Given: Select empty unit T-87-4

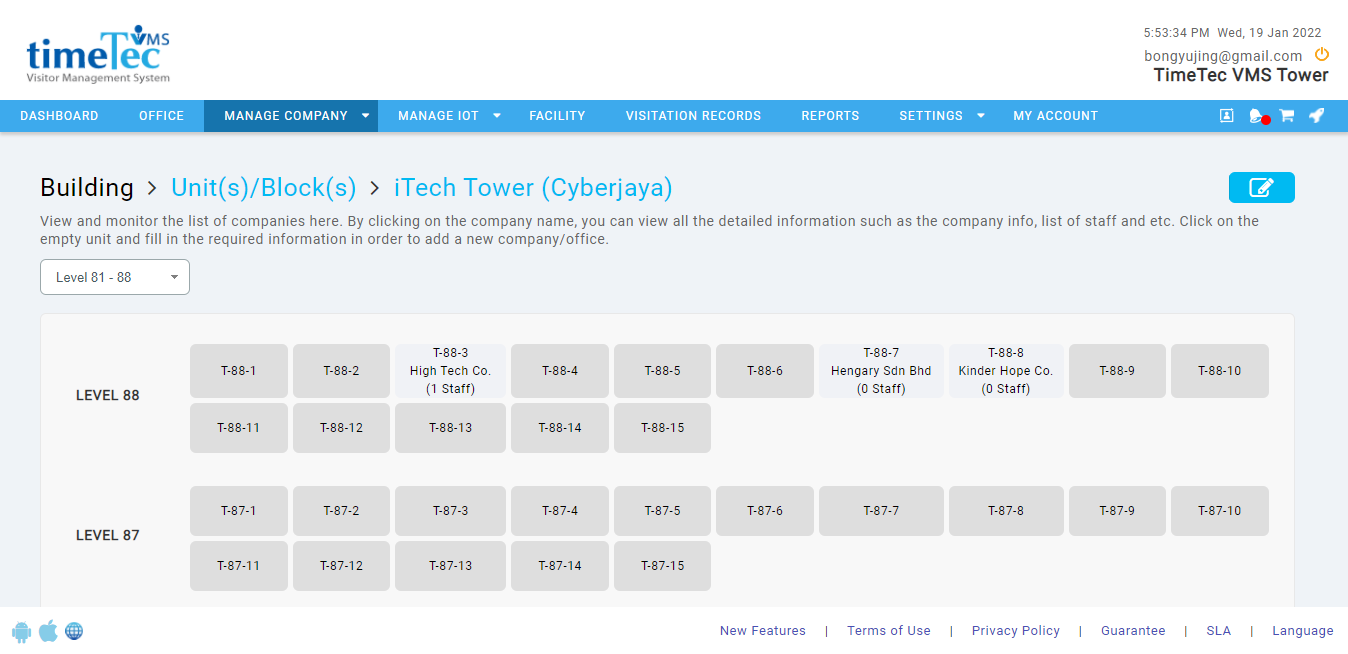Looking at the screenshot, I should (x=560, y=511).
